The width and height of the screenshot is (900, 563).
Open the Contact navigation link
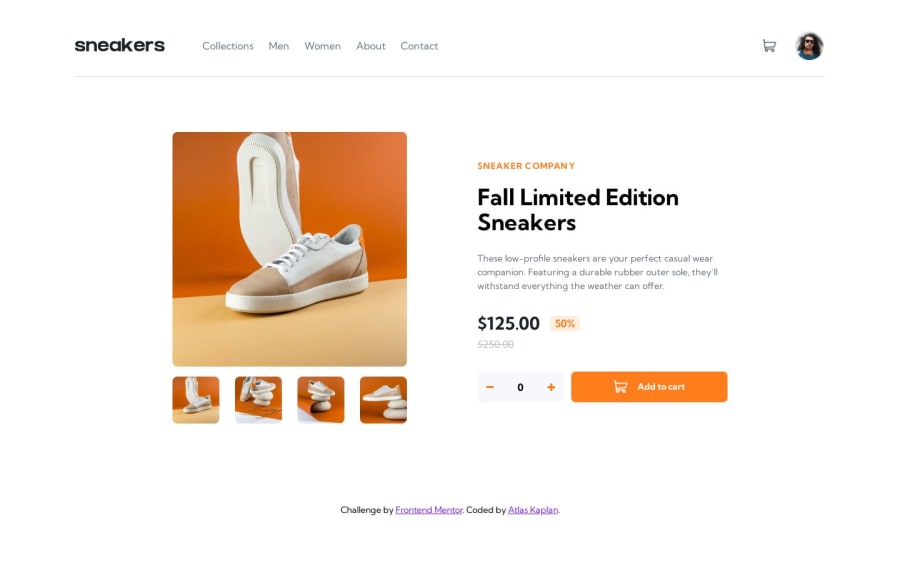coord(419,46)
